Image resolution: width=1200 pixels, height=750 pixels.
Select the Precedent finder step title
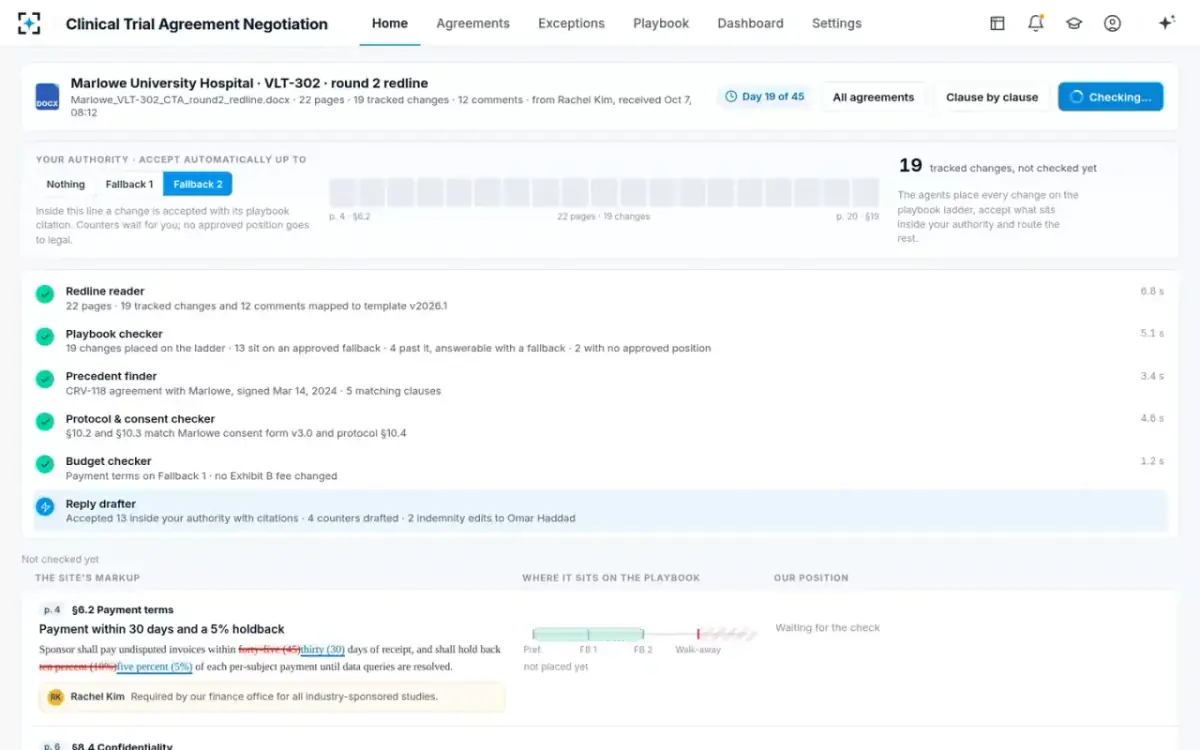(x=111, y=376)
